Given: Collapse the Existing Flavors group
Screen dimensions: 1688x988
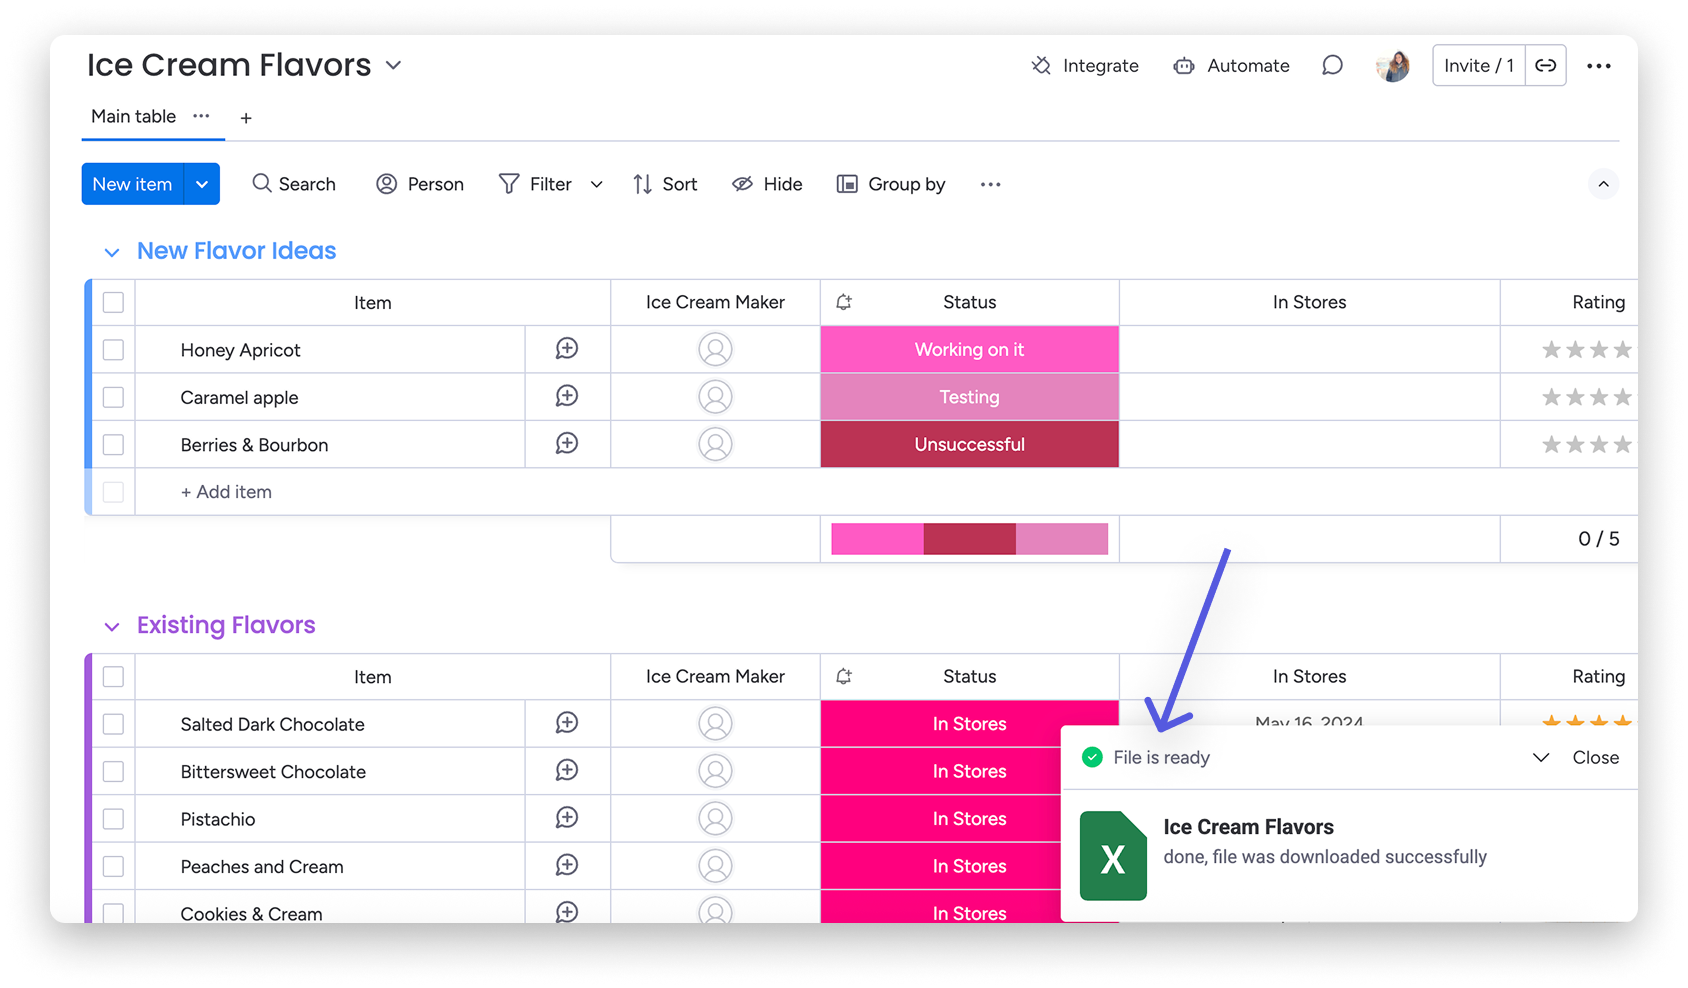Looking at the screenshot, I should [x=112, y=626].
